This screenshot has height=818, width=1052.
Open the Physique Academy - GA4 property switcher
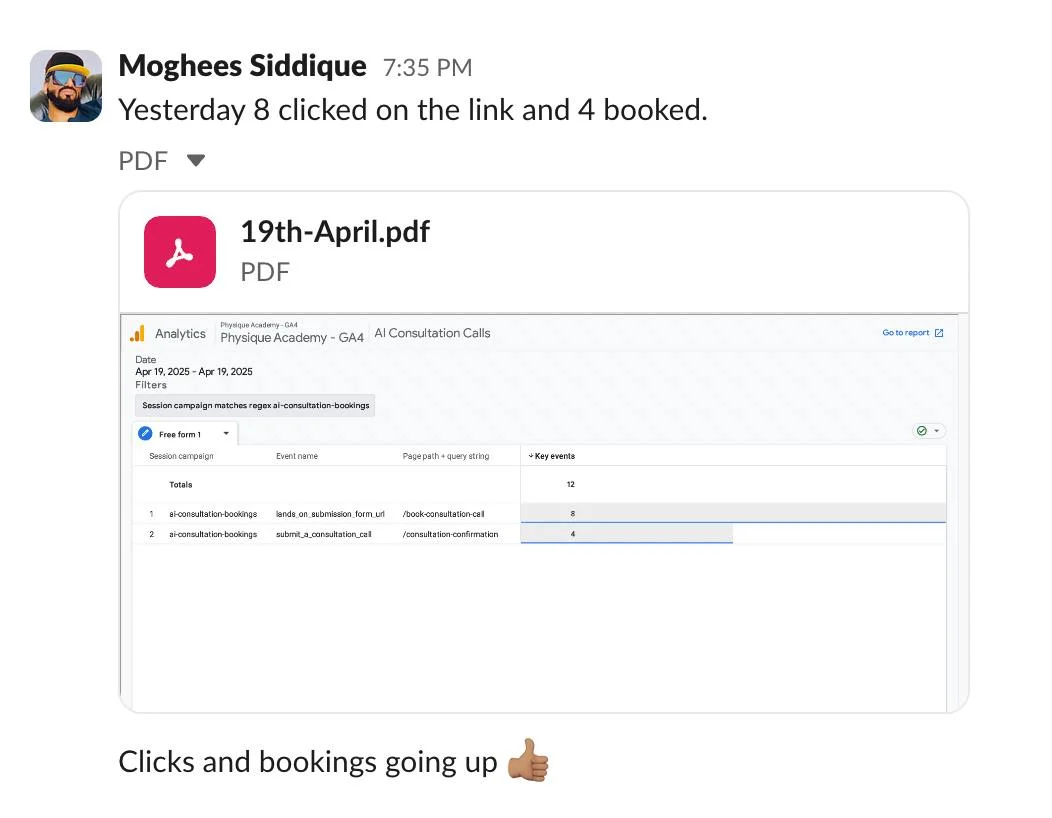click(x=292, y=337)
